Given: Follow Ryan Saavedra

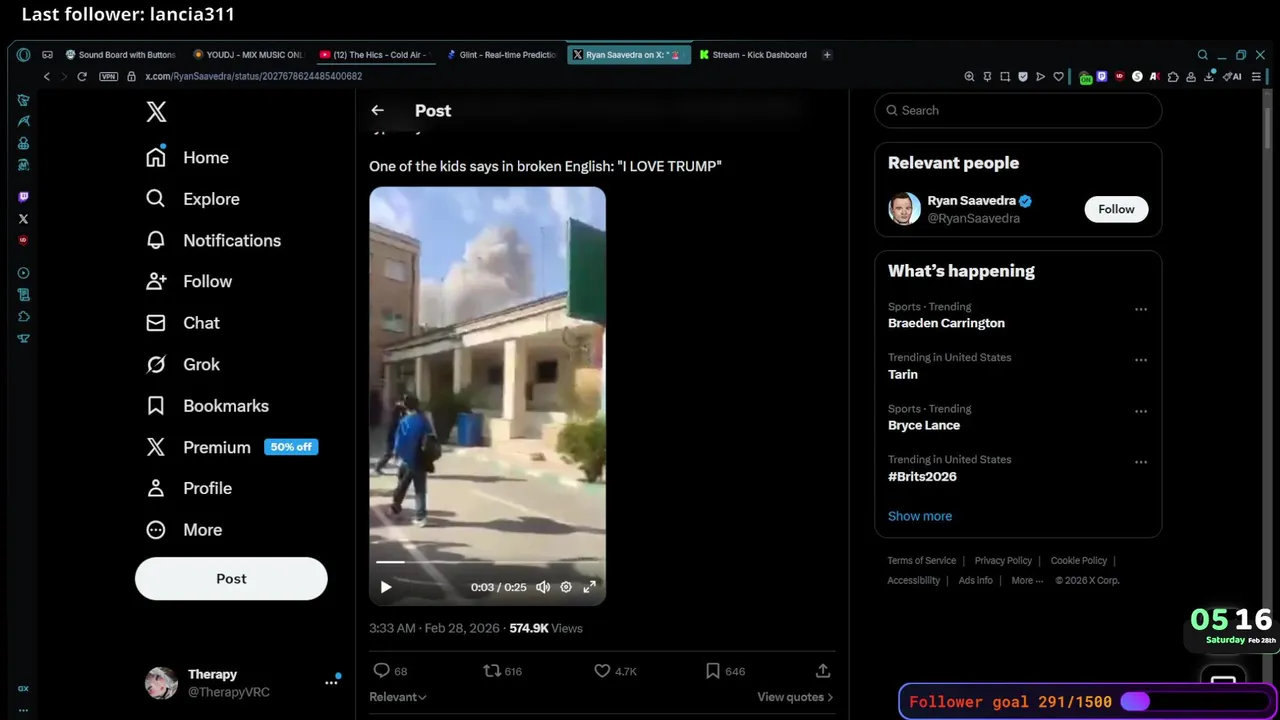Looking at the screenshot, I should point(1116,209).
